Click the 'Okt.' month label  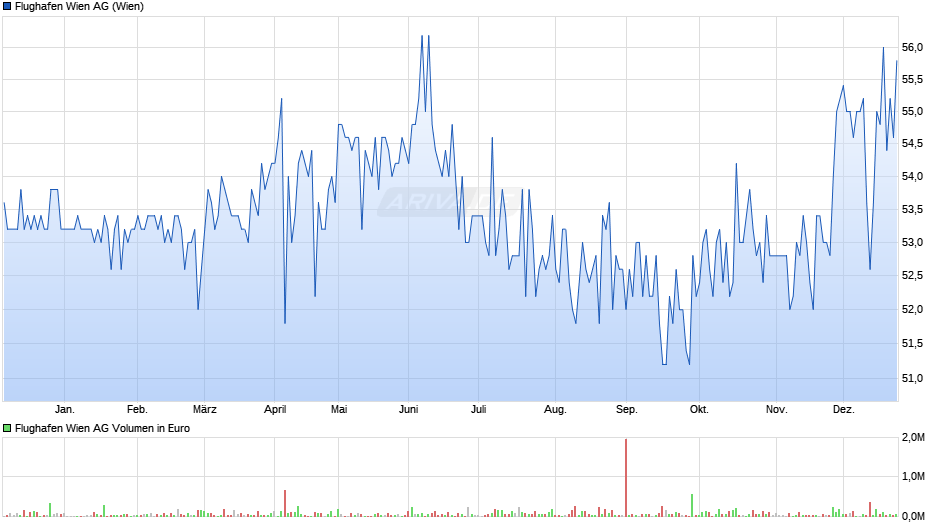699,409
